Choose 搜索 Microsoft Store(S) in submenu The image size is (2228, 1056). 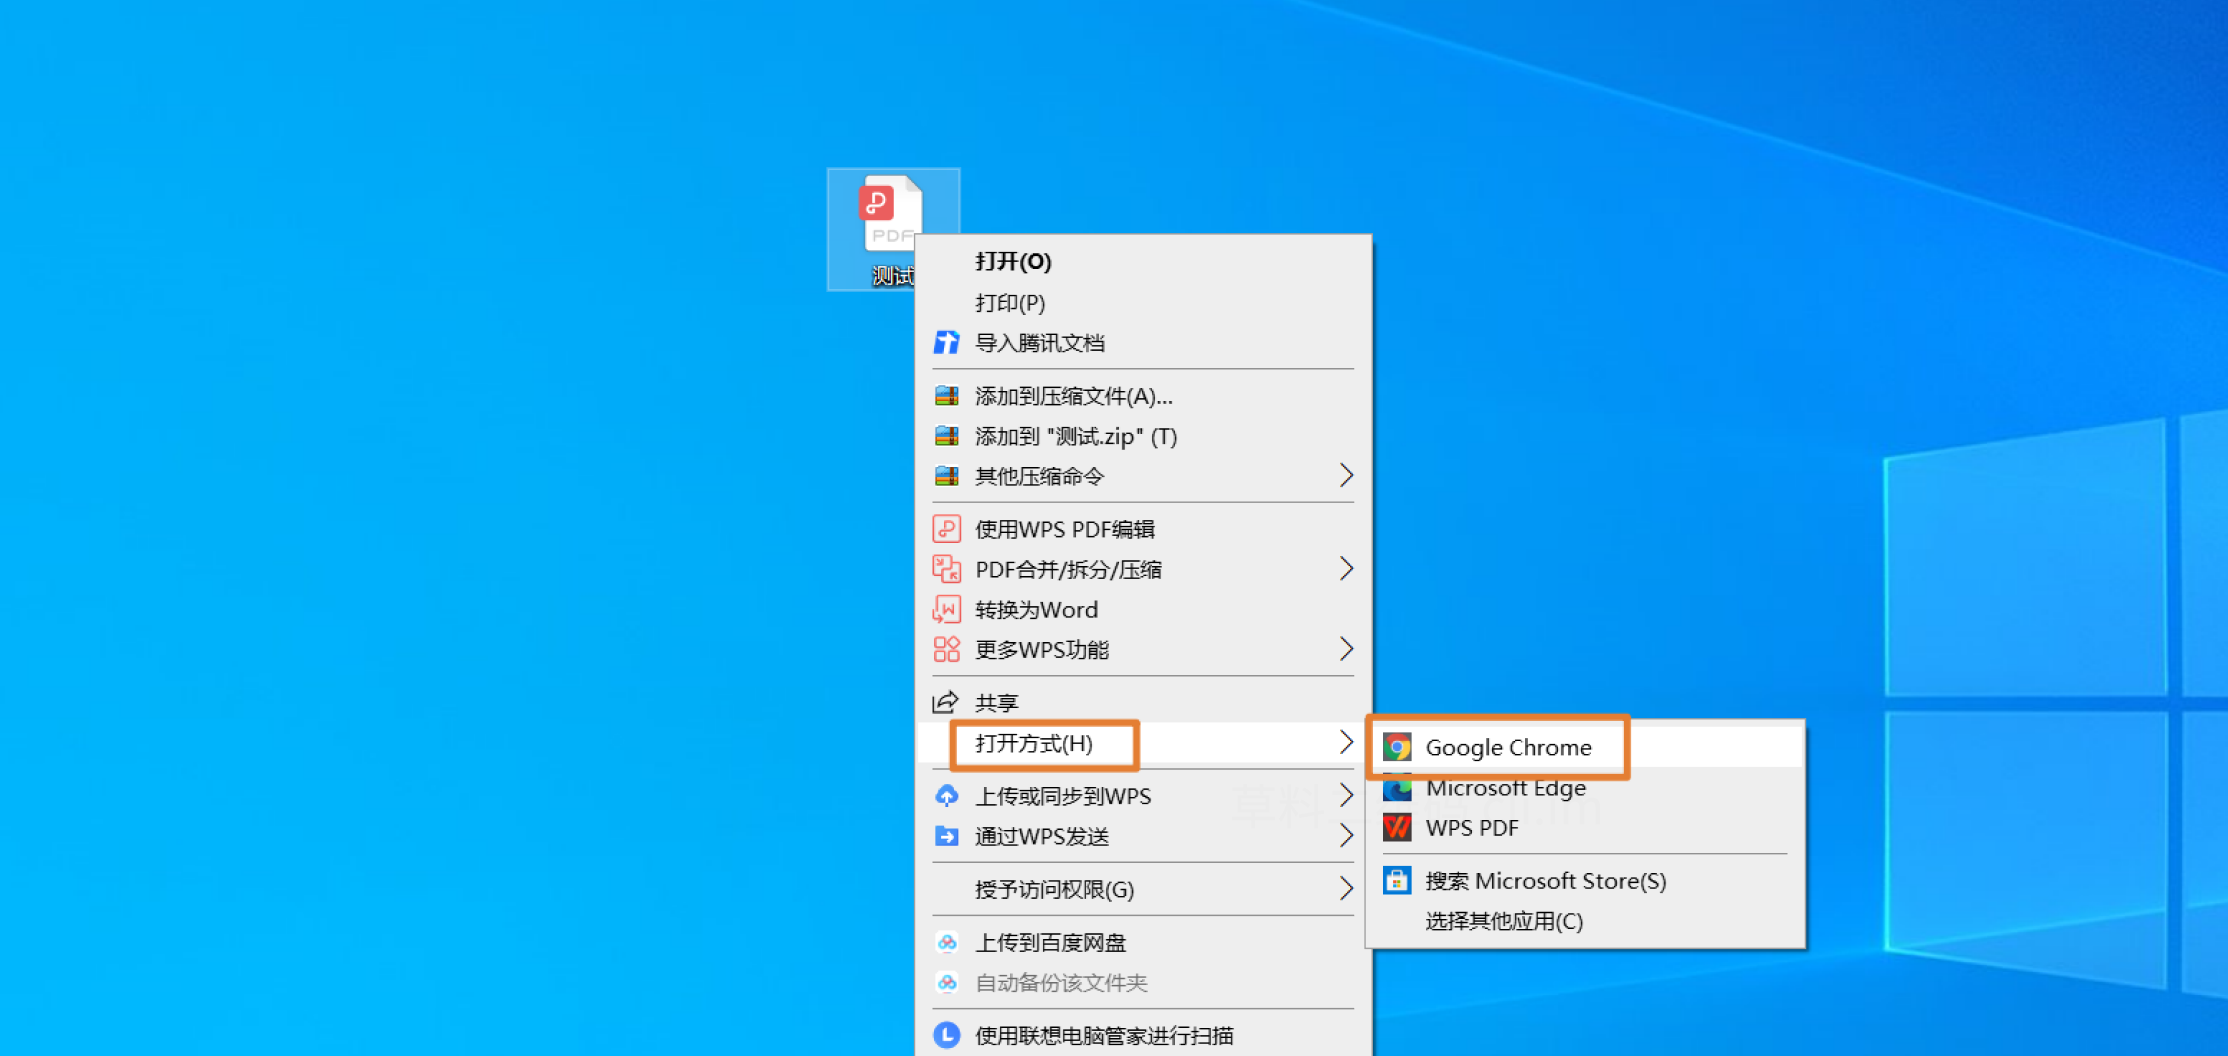coord(1586,880)
